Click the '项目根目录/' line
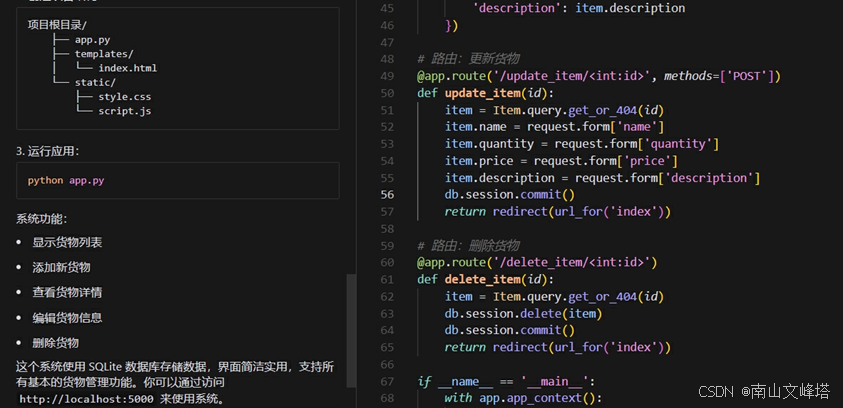This screenshot has height=408, width=843. [57, 25]
